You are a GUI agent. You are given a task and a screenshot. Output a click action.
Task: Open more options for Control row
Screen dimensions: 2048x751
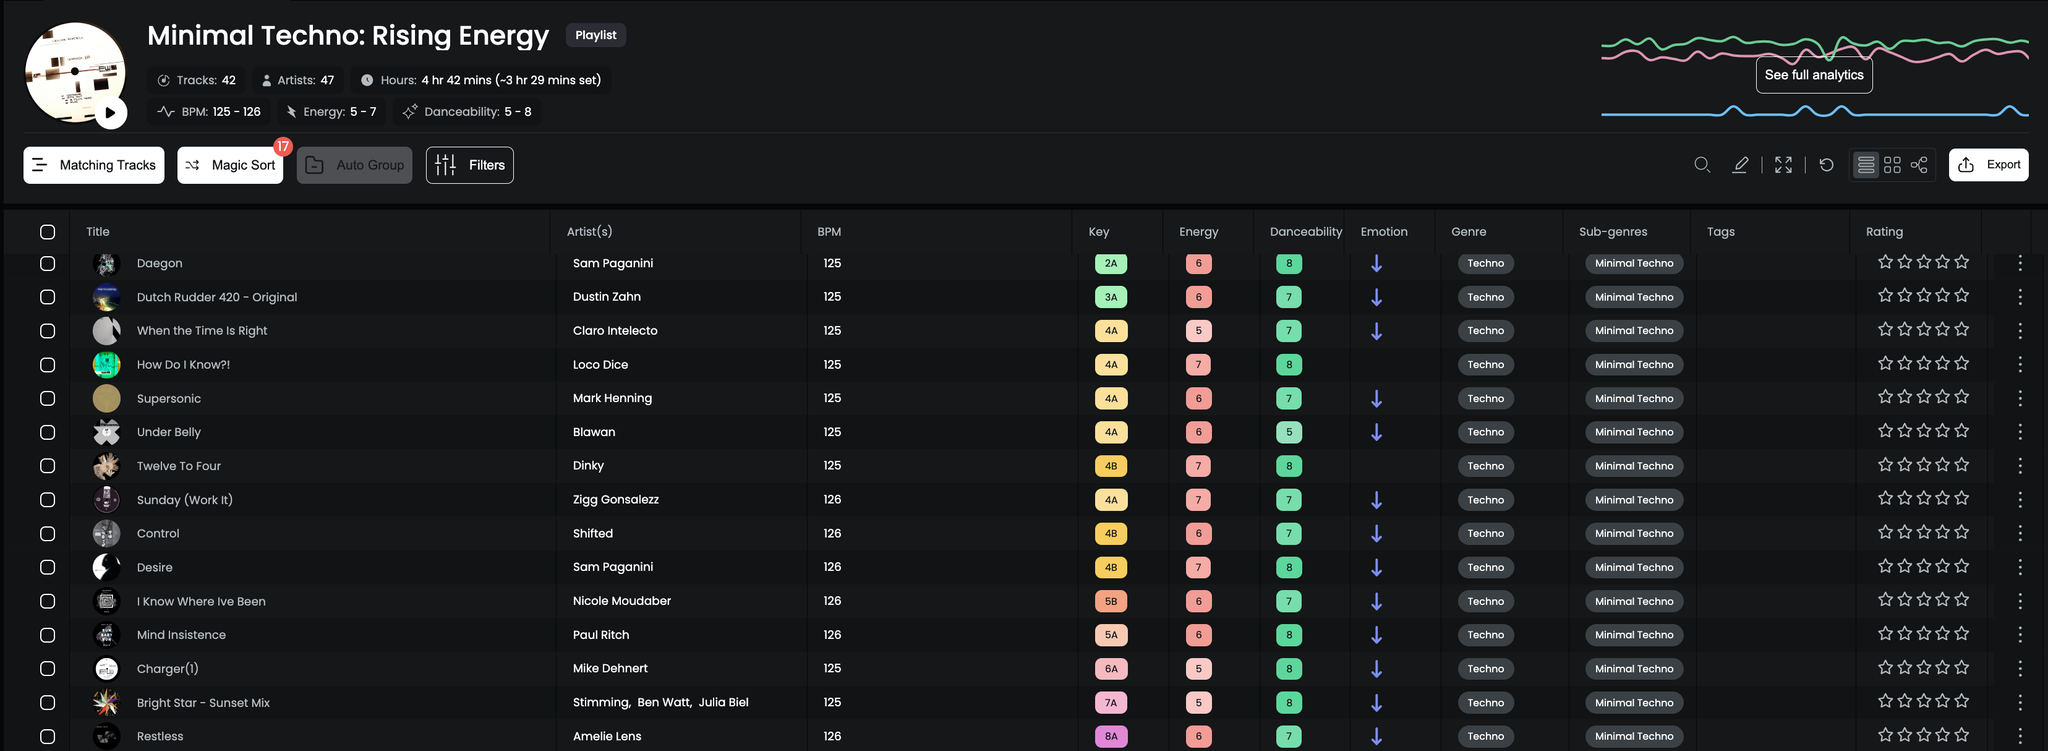[2020, 533]
